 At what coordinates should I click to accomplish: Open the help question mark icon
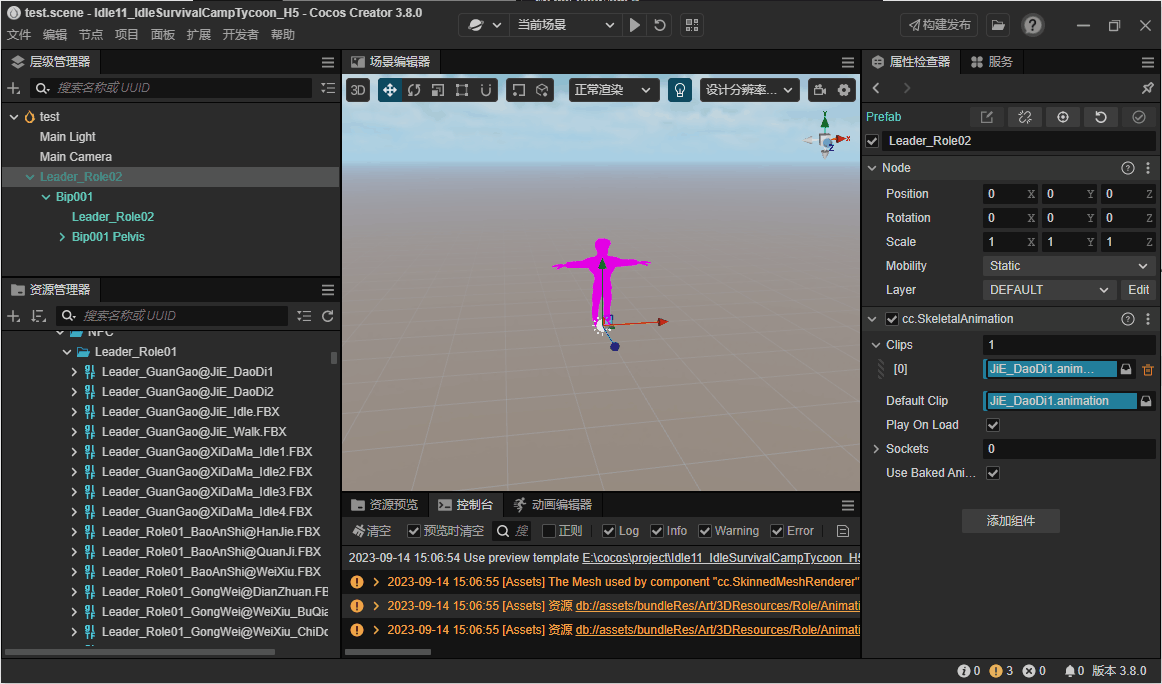click(1032, 25)
